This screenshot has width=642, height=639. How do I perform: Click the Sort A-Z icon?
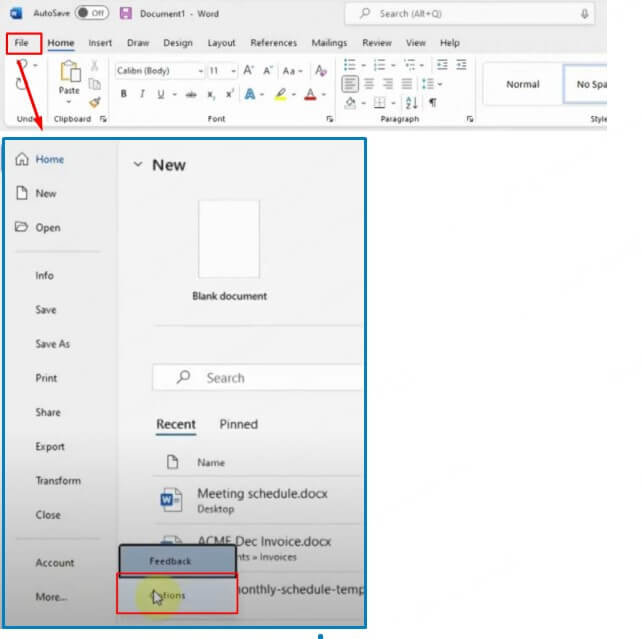(x=411, y=103)
